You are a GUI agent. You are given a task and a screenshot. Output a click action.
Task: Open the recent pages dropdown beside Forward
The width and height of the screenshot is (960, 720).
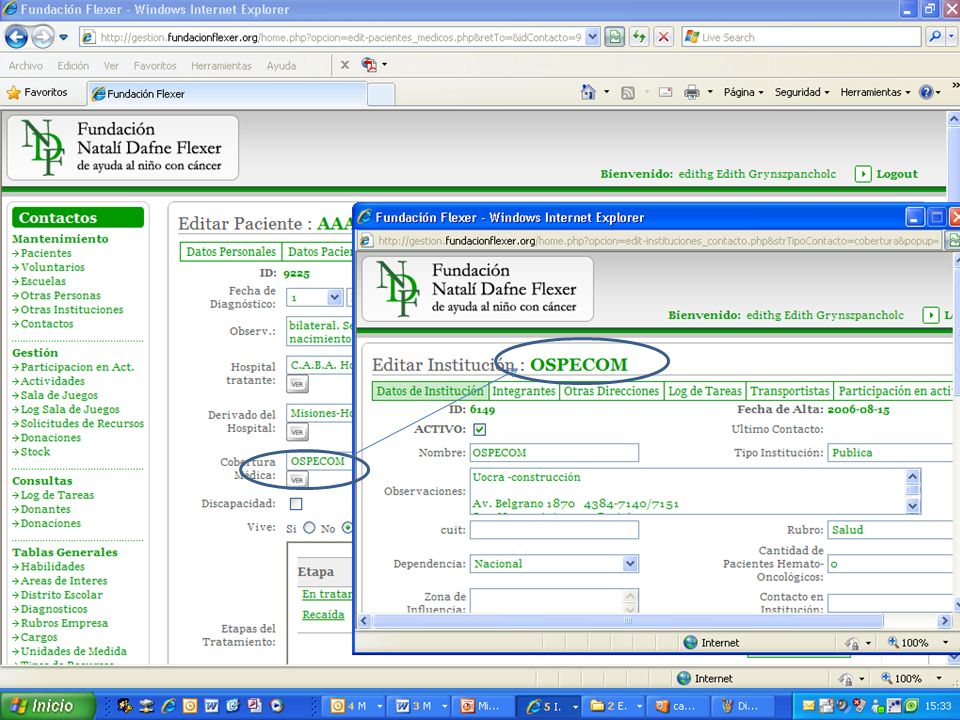coord(63,37)
